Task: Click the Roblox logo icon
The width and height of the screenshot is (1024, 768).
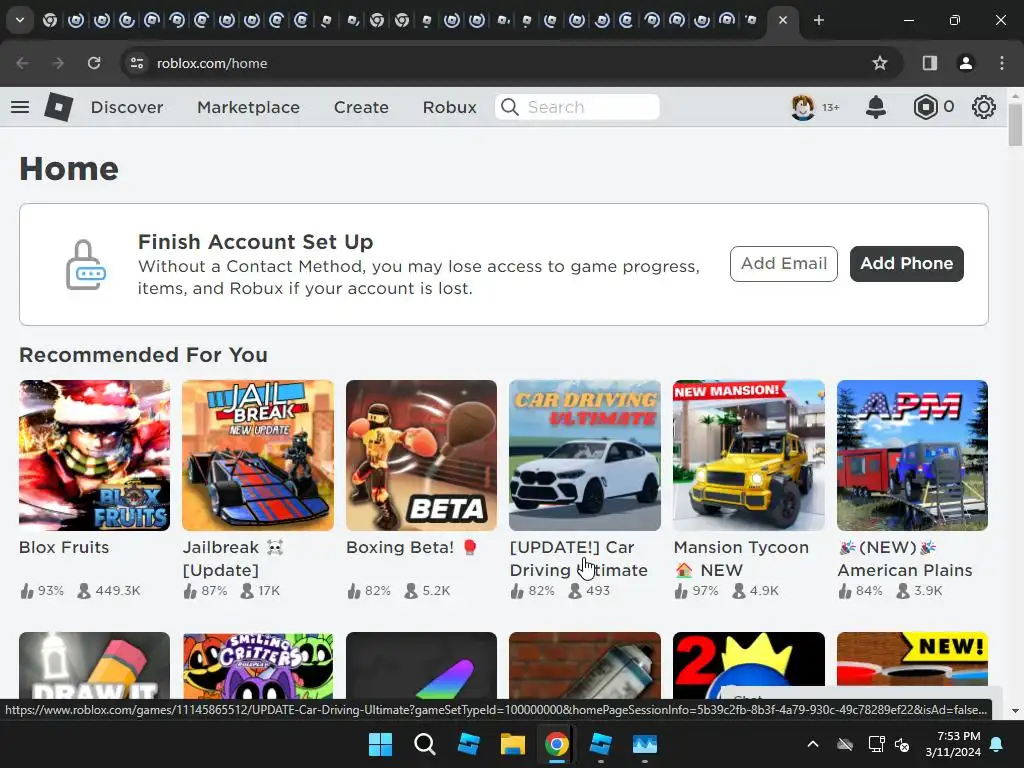Action: pos(58,107)
